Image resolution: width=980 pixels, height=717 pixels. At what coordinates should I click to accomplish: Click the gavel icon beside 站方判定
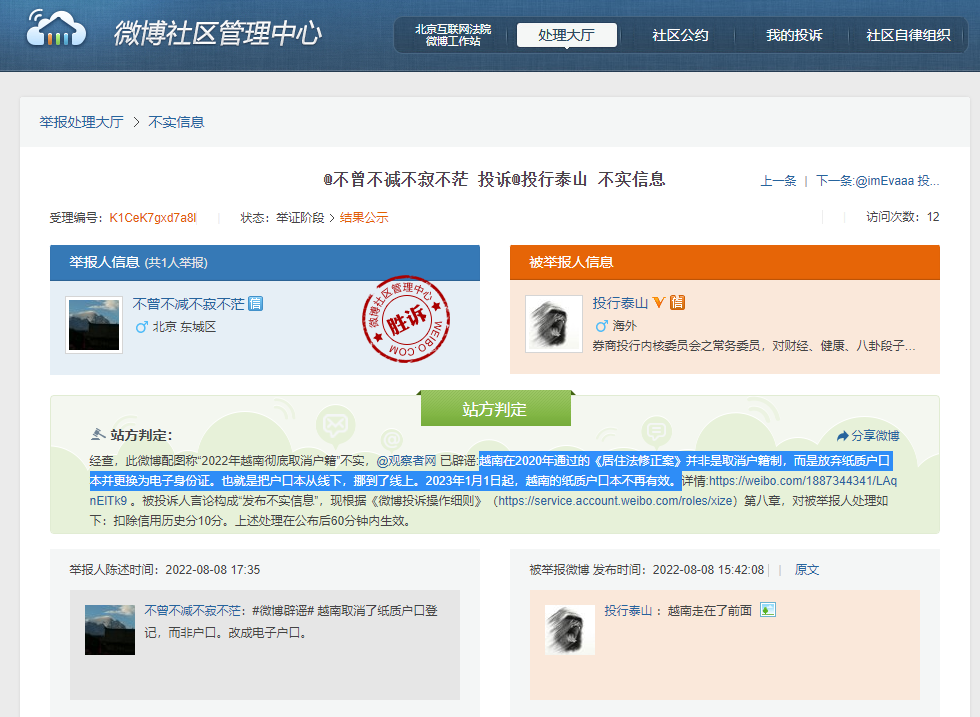pyautogui.click(x=97, y=435)
